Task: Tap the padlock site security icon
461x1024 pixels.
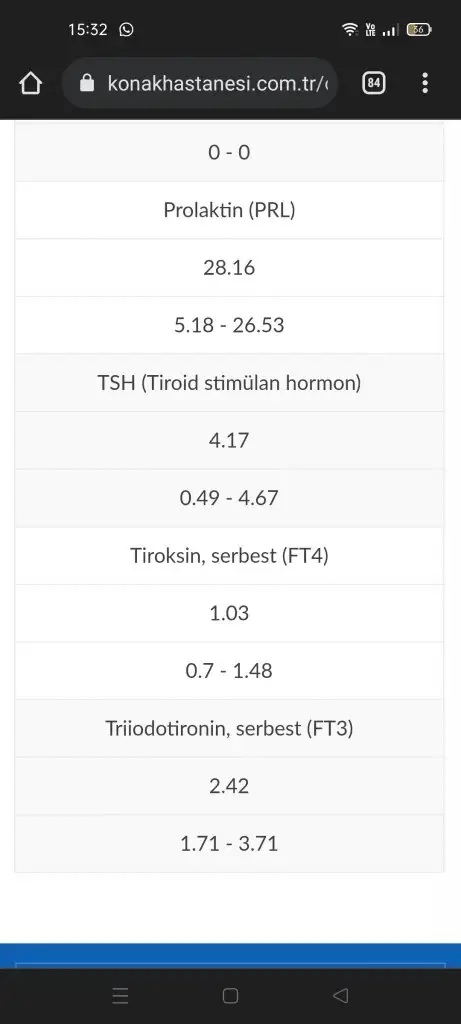Action: [x=87, y=83]
